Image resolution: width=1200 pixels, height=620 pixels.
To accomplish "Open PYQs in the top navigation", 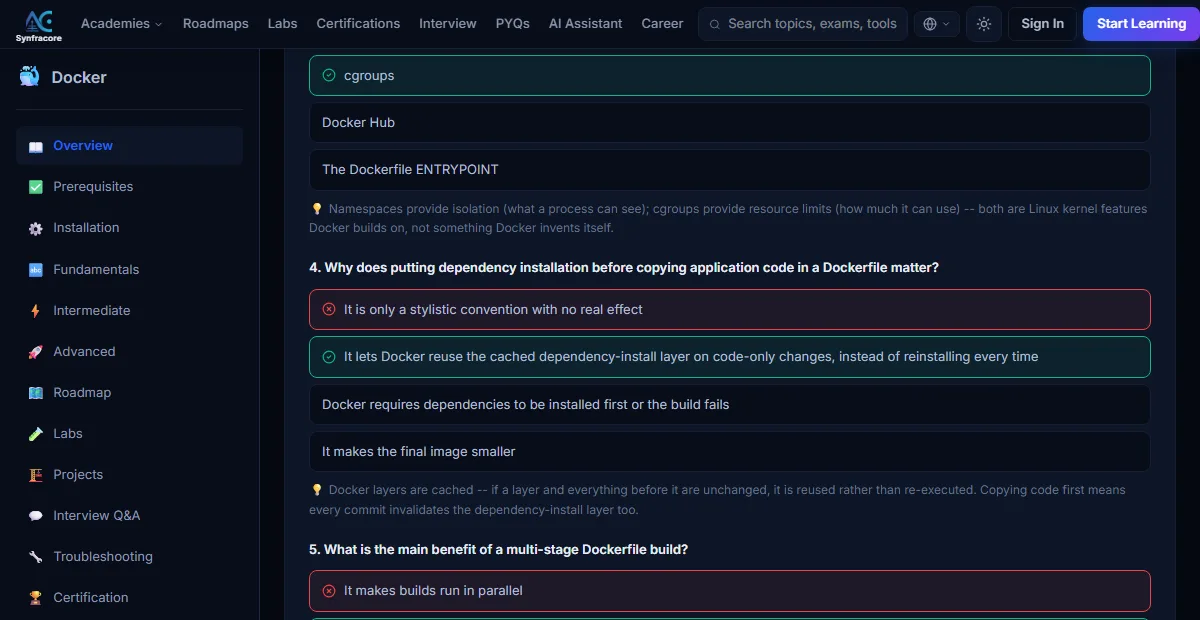I will 513,24.
